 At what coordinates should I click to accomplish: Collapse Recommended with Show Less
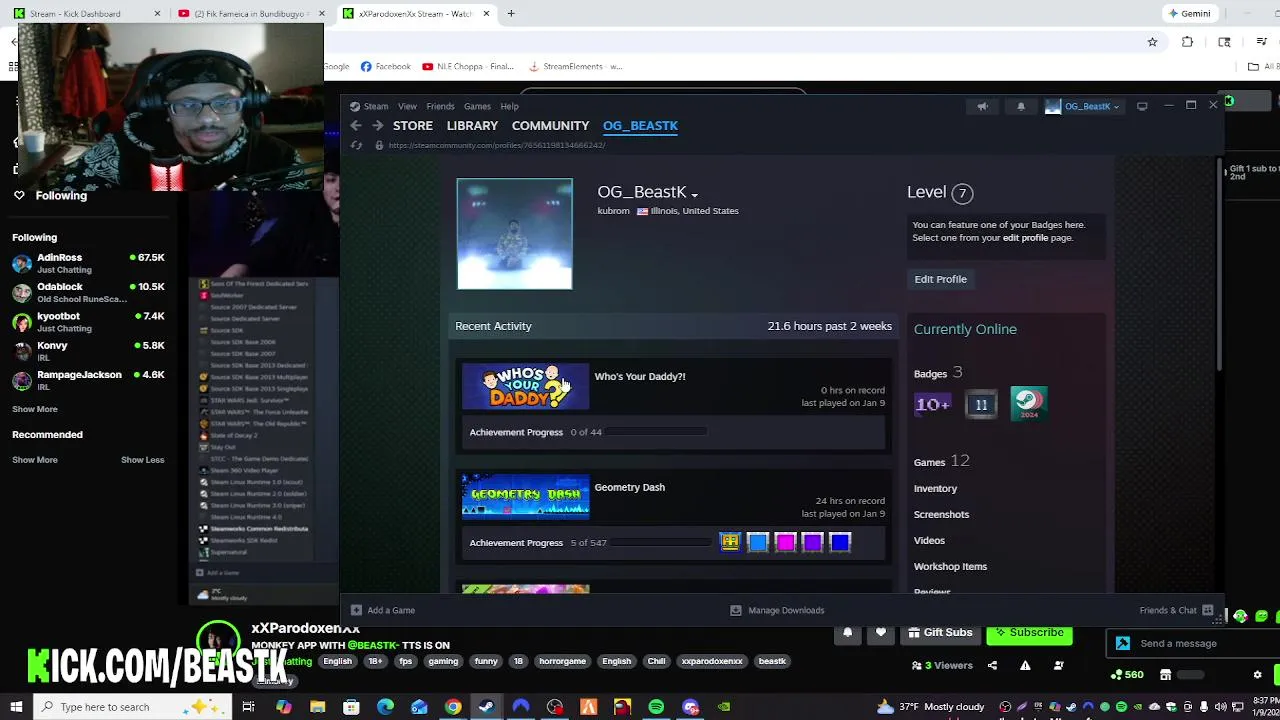(x=142, y=460)
